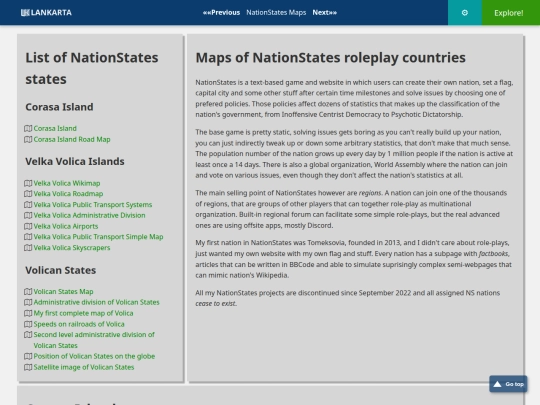Screen dimensions: 540x405
Task: Open Volican States Map link
Action: point(63,292)
